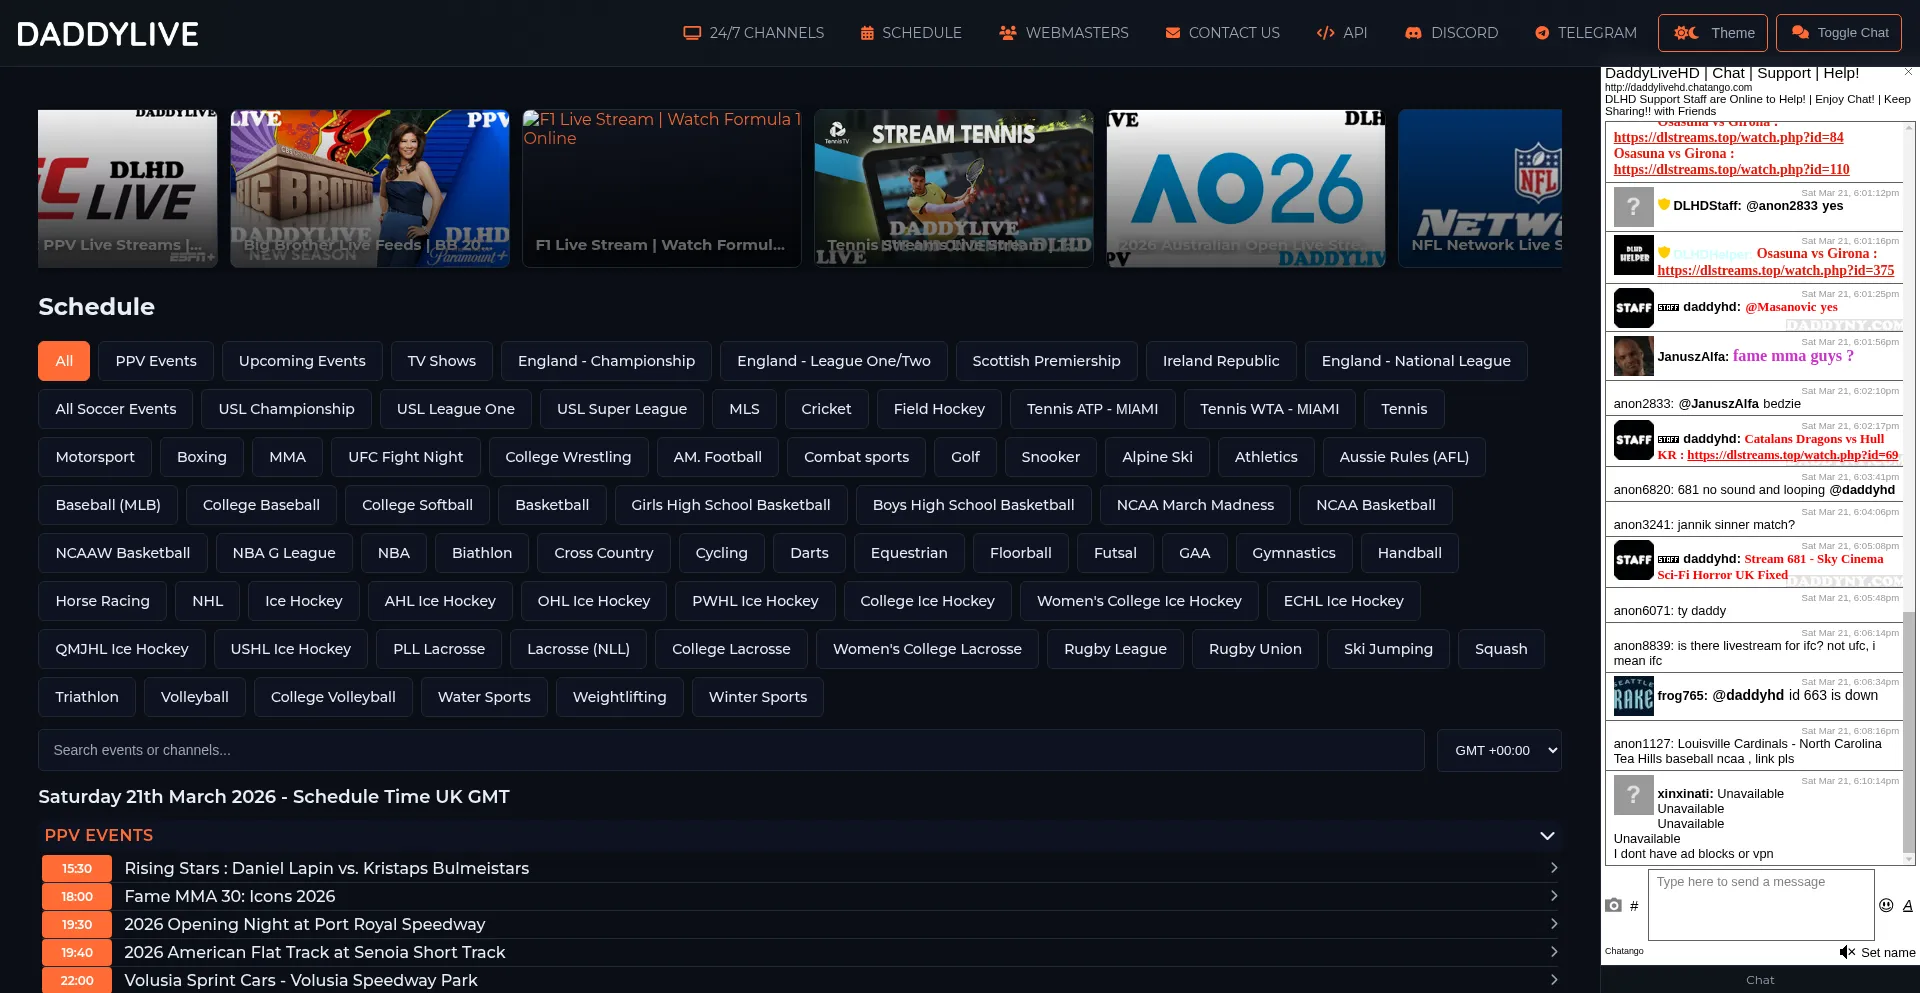Image resolution: width=1920 pixels, height=993 pixels.
Task: Show the Horse Racing category
Action: 103,601
